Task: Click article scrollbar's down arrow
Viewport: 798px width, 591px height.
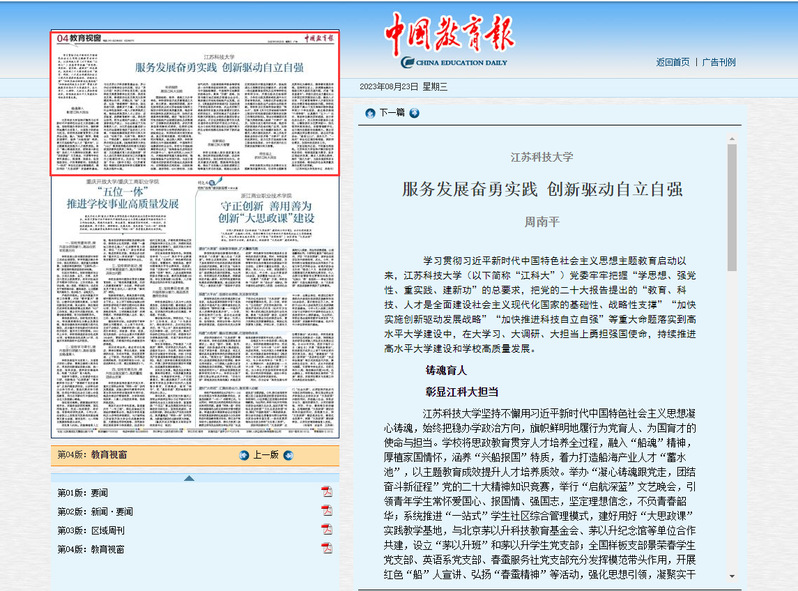Action: [x=732, y=577]
